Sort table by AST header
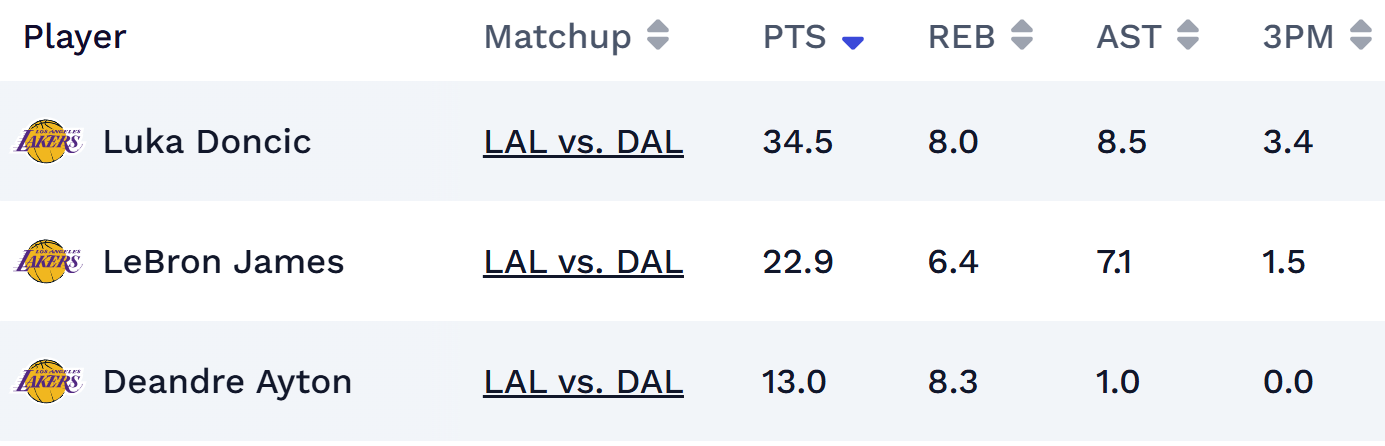This screenshot has width=1385, height=446. point(1130,37)
